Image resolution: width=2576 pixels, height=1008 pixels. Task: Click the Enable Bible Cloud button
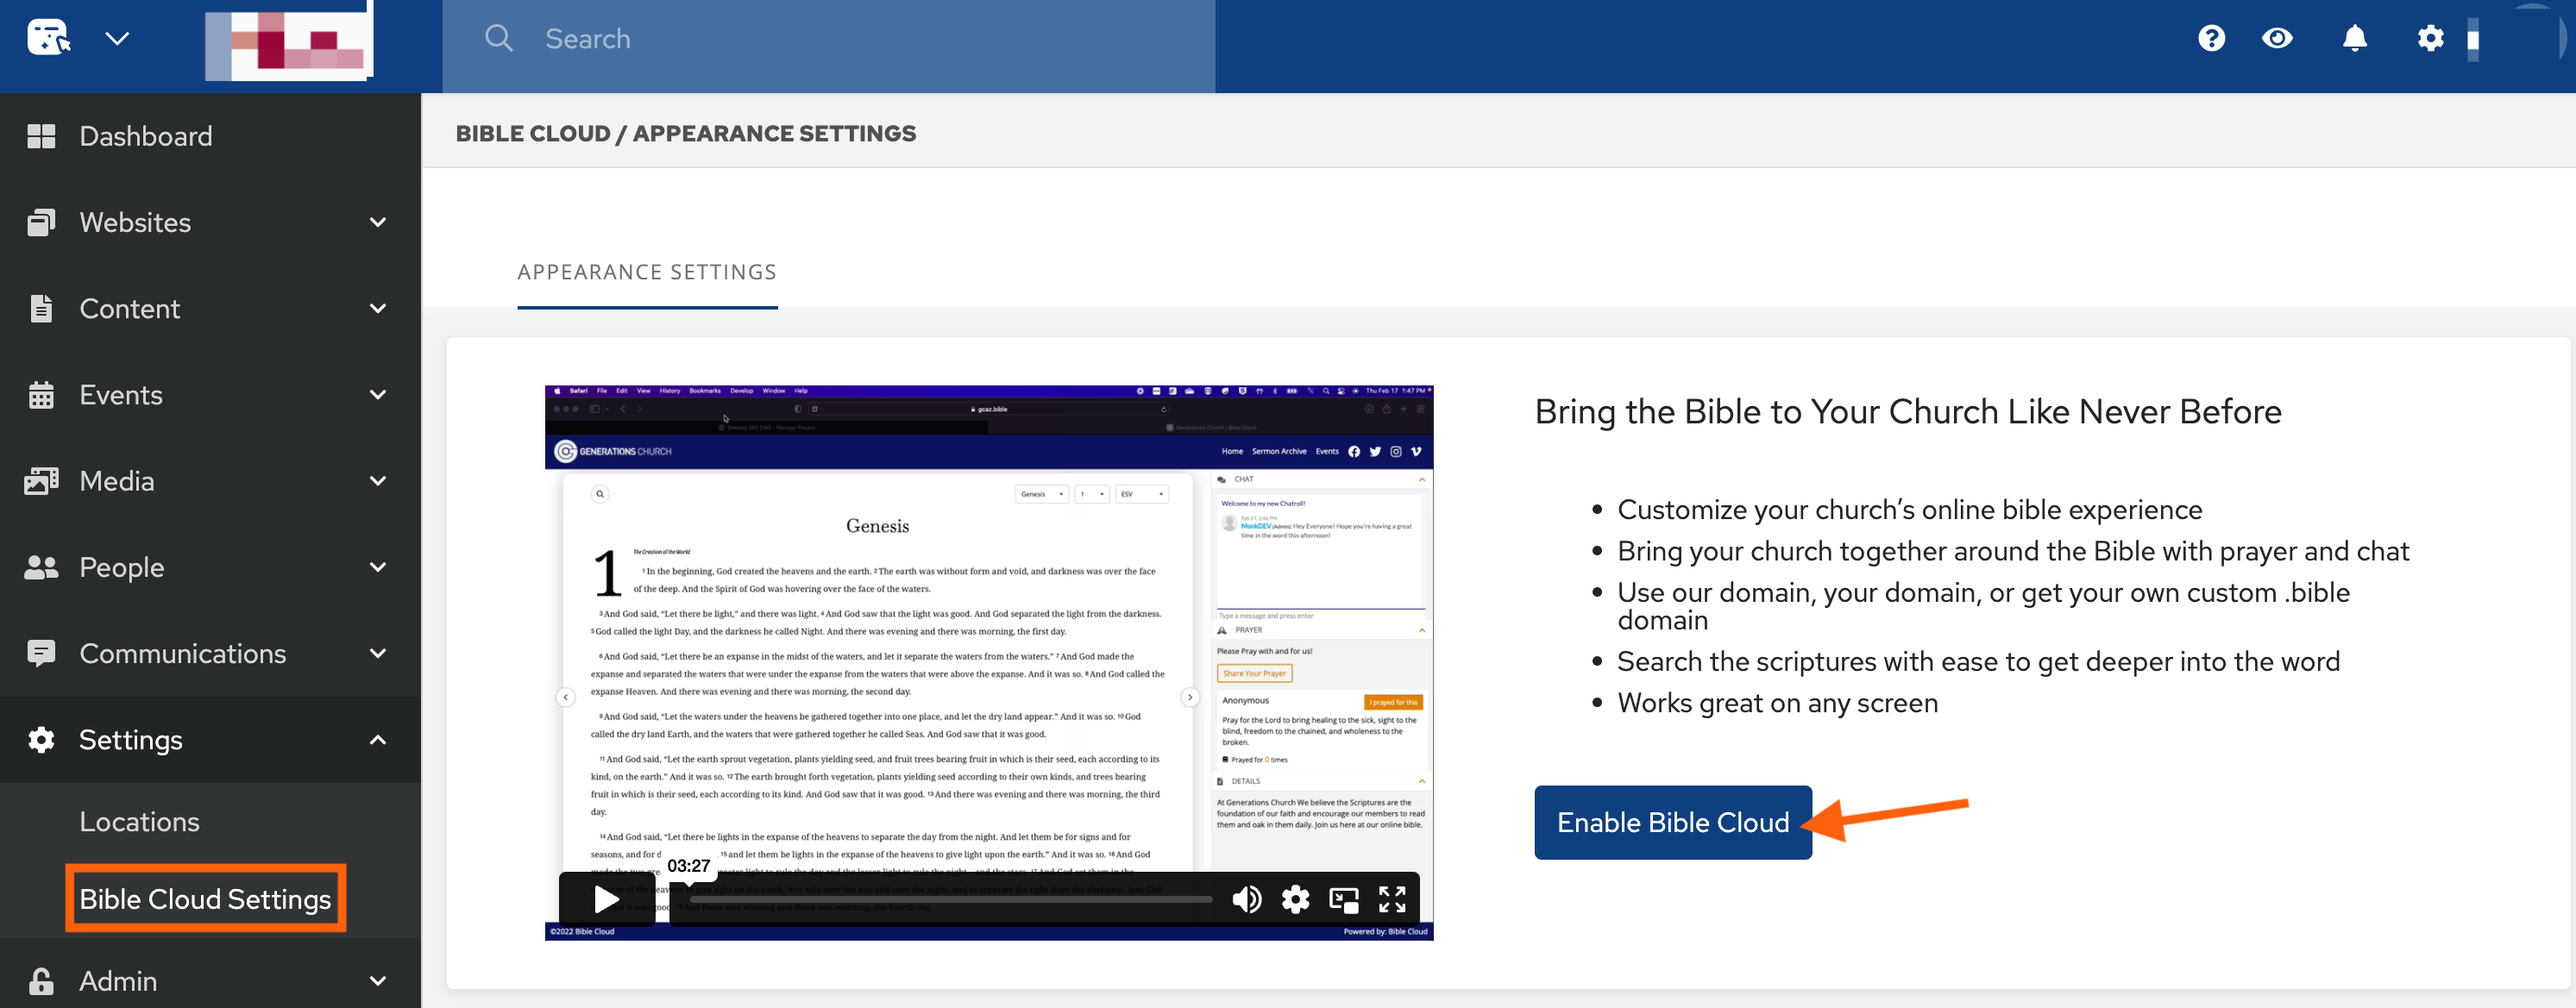click(x=1672, y=822)
